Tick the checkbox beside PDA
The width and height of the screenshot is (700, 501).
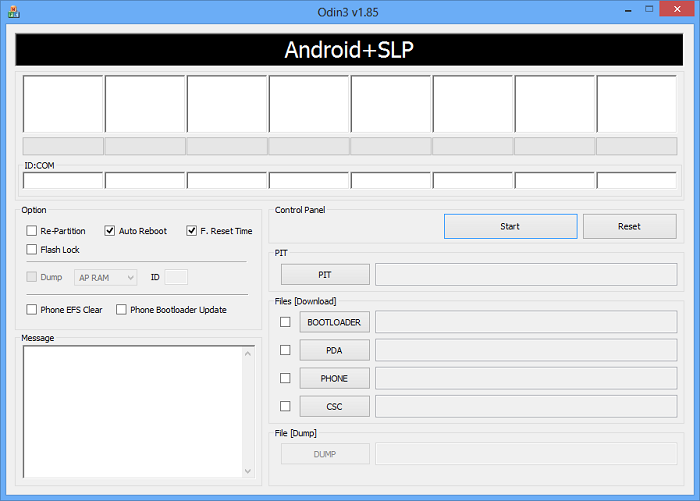point(285,350)
